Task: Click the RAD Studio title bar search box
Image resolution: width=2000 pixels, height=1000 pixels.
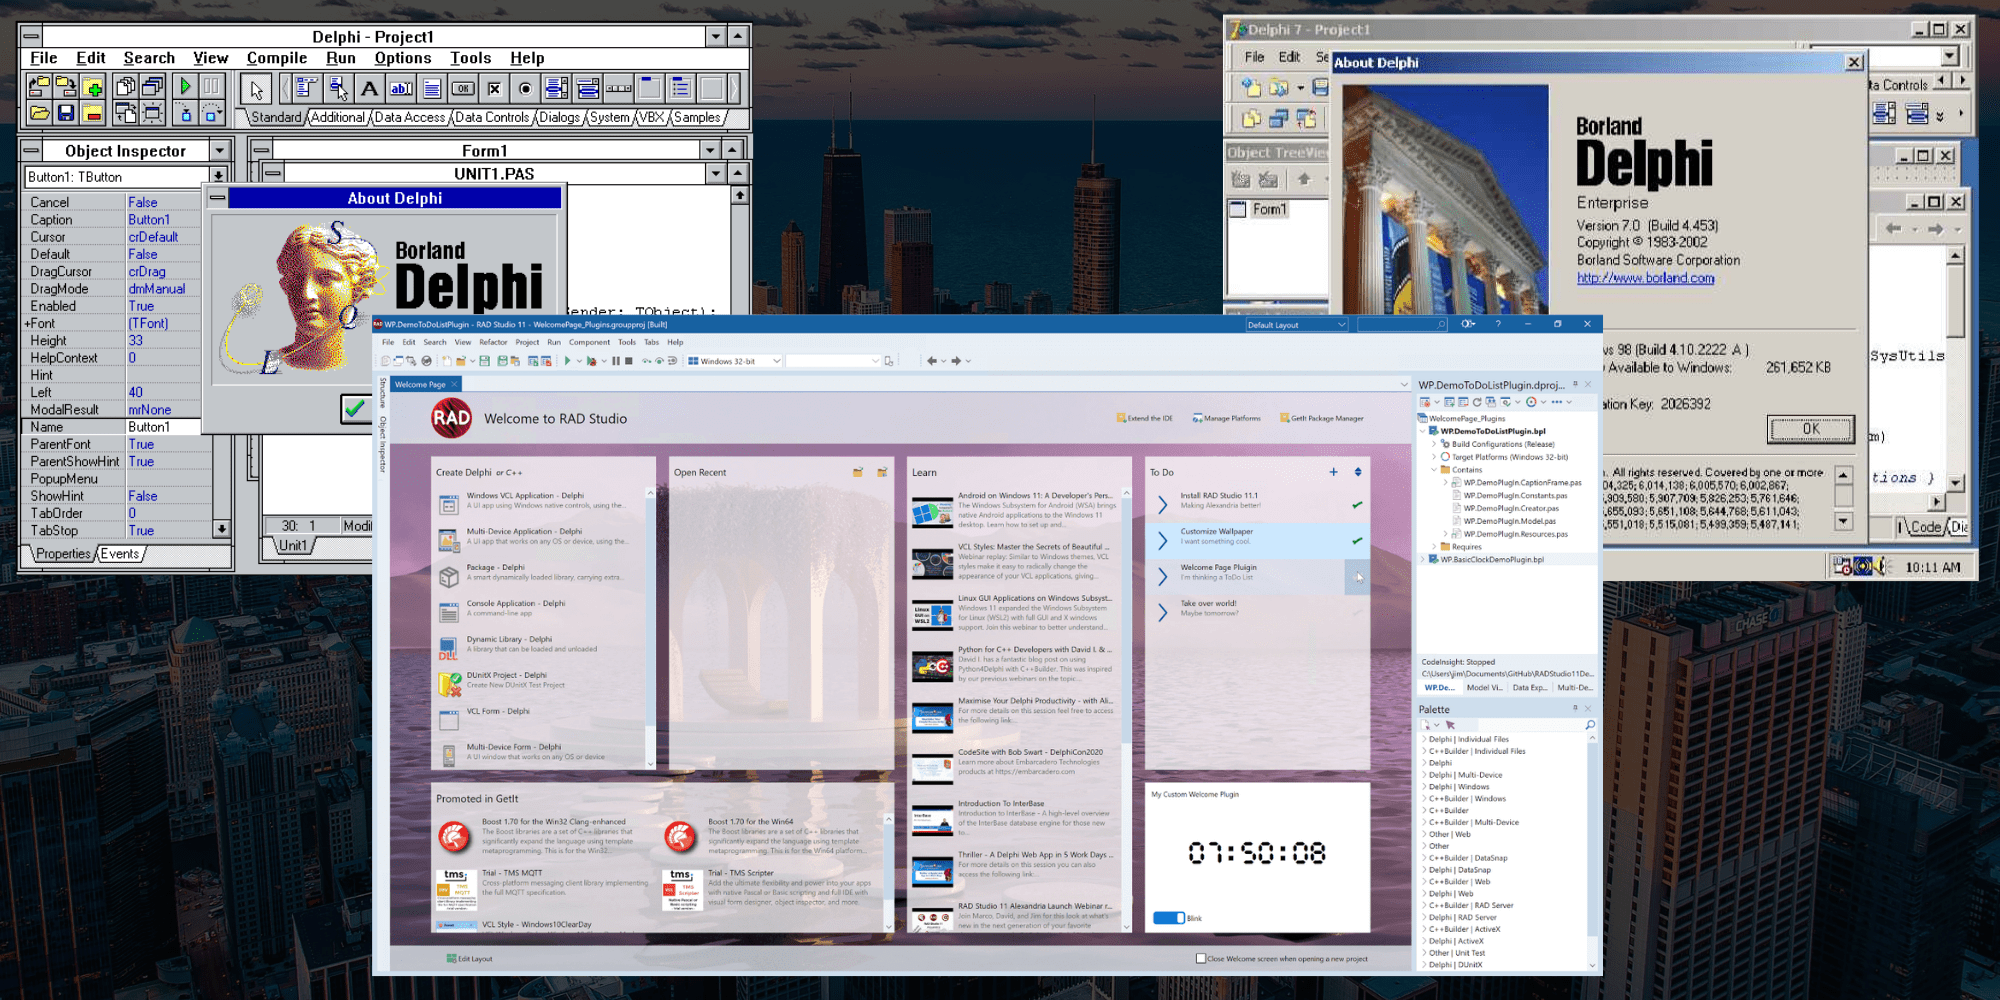Action: (x=1402, y=324)
